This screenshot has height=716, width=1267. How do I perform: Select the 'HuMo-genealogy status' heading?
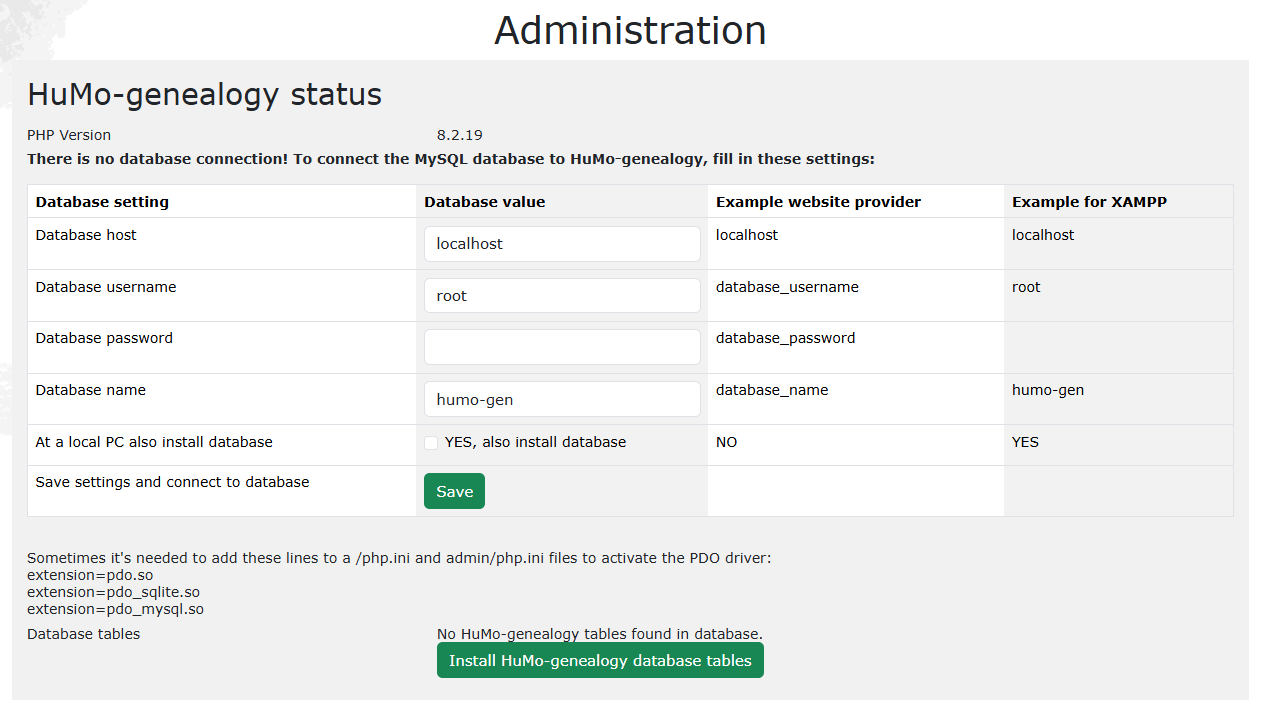[204, 94]
